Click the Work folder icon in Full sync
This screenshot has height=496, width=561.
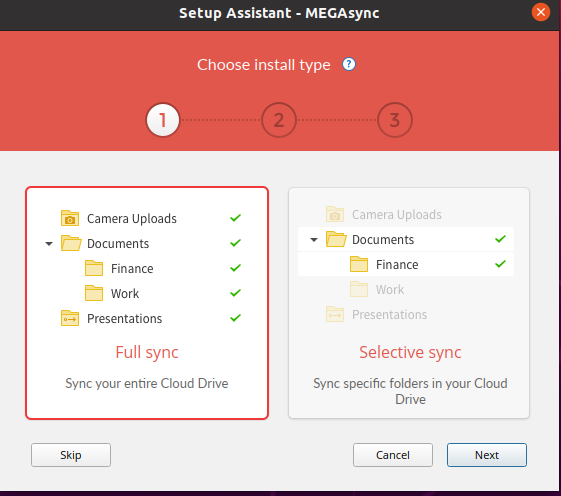coord(94,293)
